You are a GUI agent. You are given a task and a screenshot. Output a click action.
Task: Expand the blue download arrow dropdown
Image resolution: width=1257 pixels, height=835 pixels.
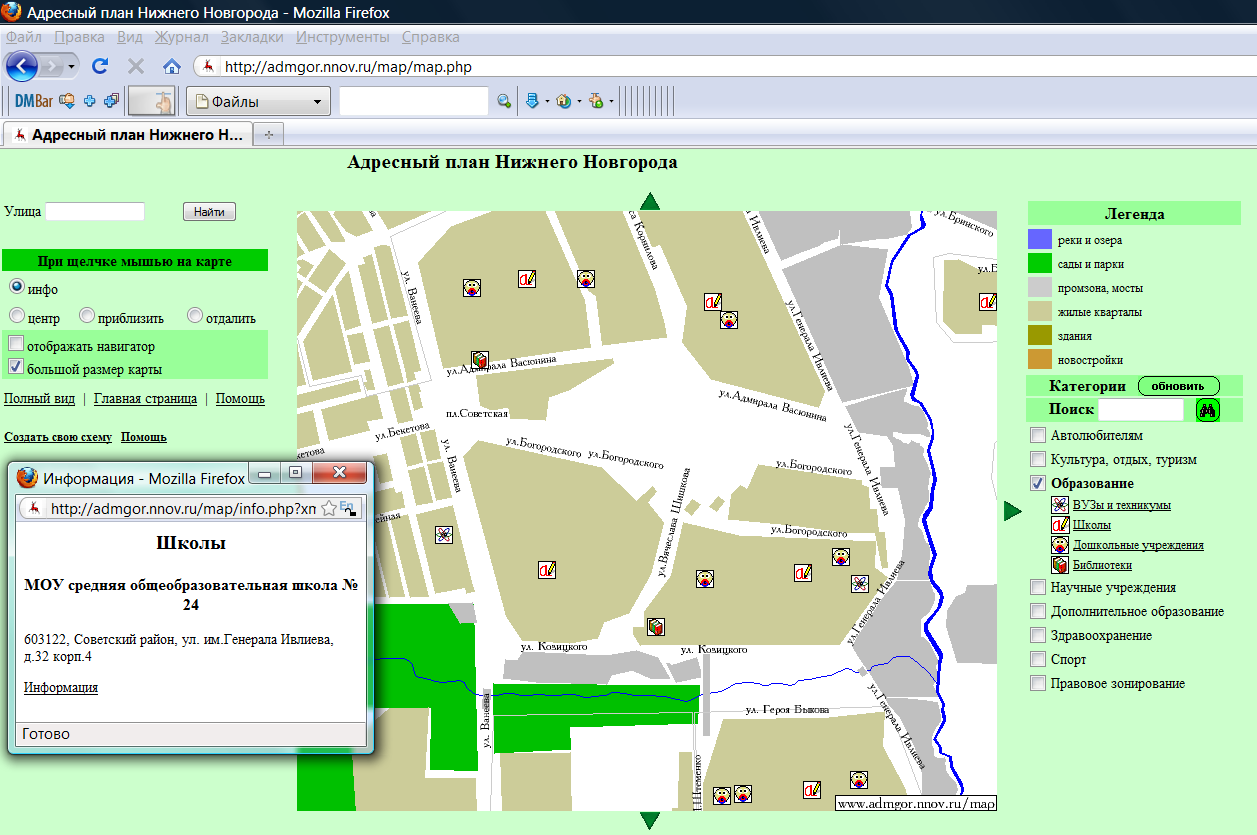pyautogui.click(x=547, y=101)
